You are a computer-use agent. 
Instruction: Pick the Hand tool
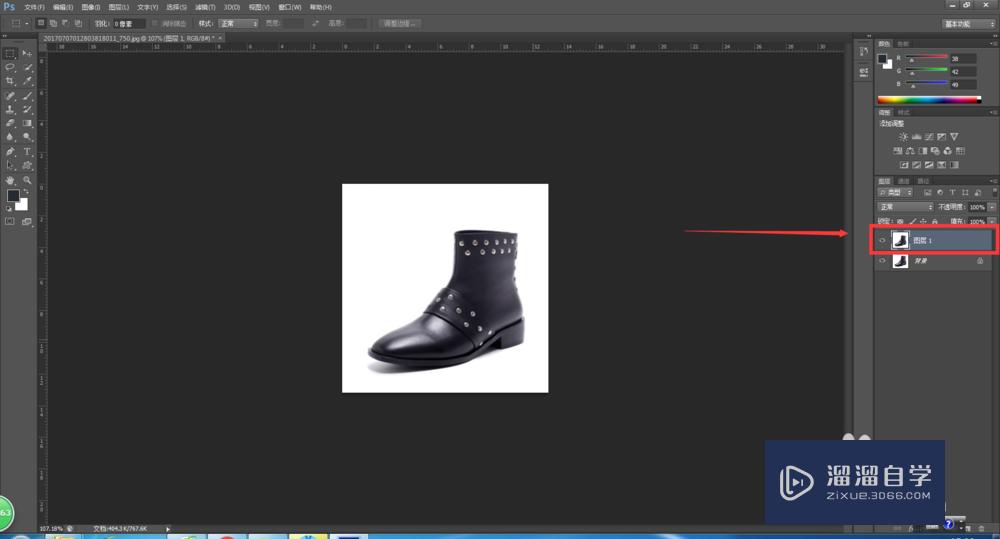(x=10, y=180)
